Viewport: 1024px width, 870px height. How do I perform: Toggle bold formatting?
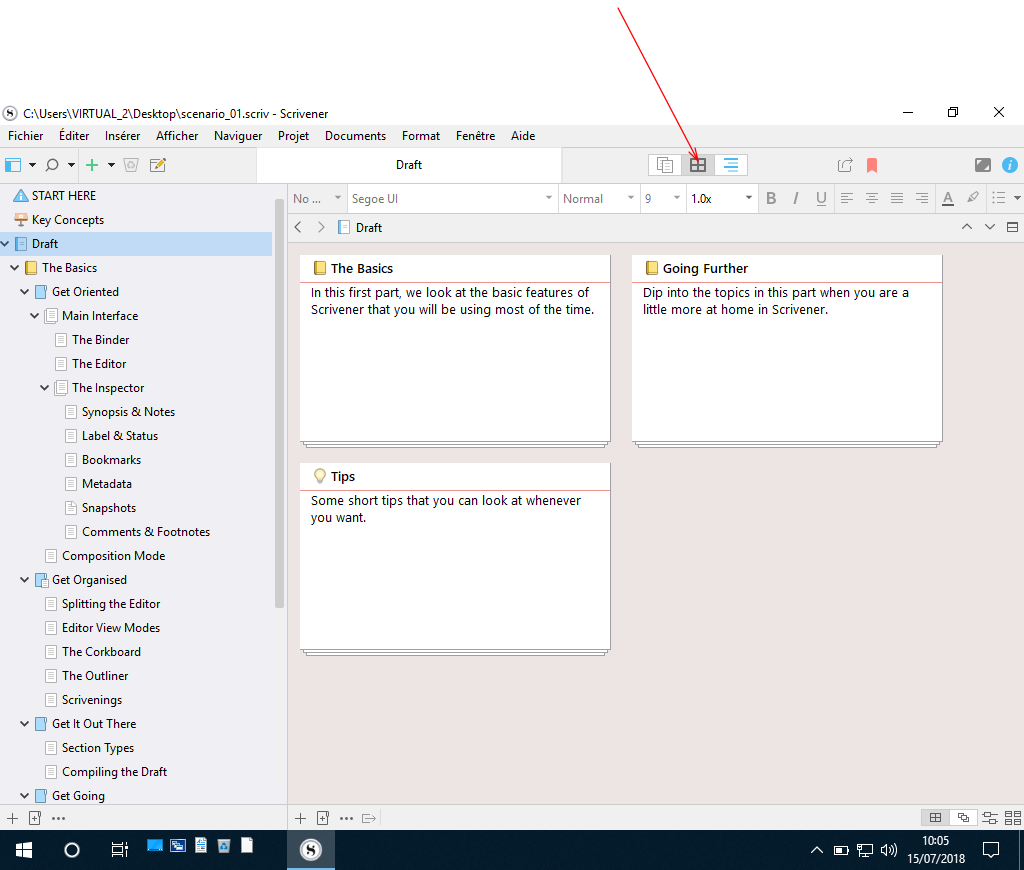771,199
